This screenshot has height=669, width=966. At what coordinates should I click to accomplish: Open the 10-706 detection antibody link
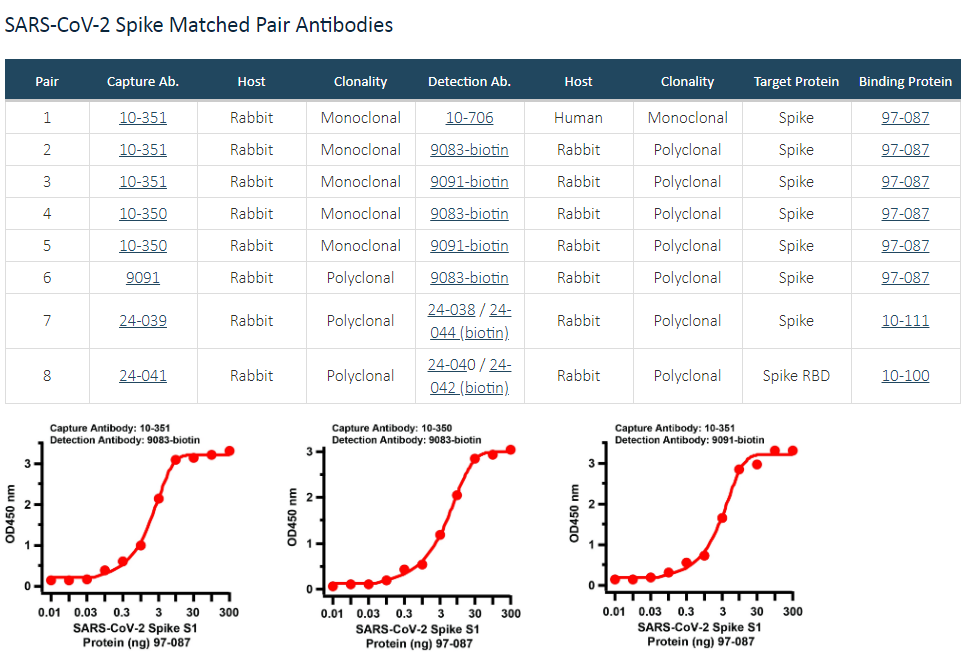tap(469, 118)
